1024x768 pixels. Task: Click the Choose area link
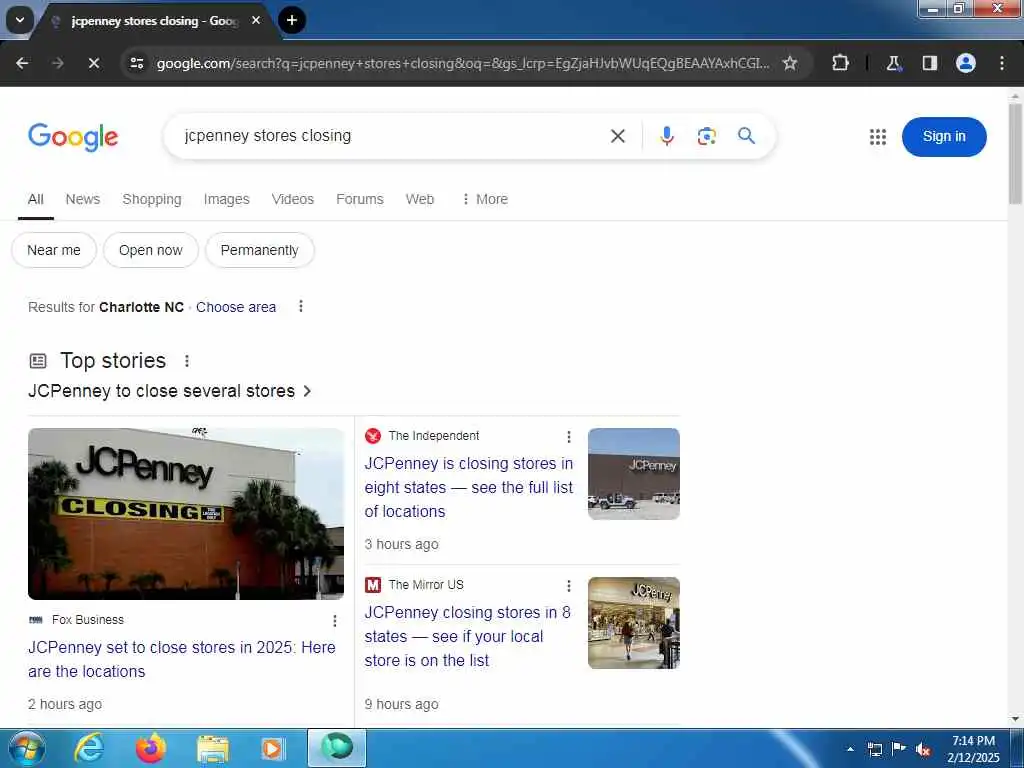click(236, 307)
